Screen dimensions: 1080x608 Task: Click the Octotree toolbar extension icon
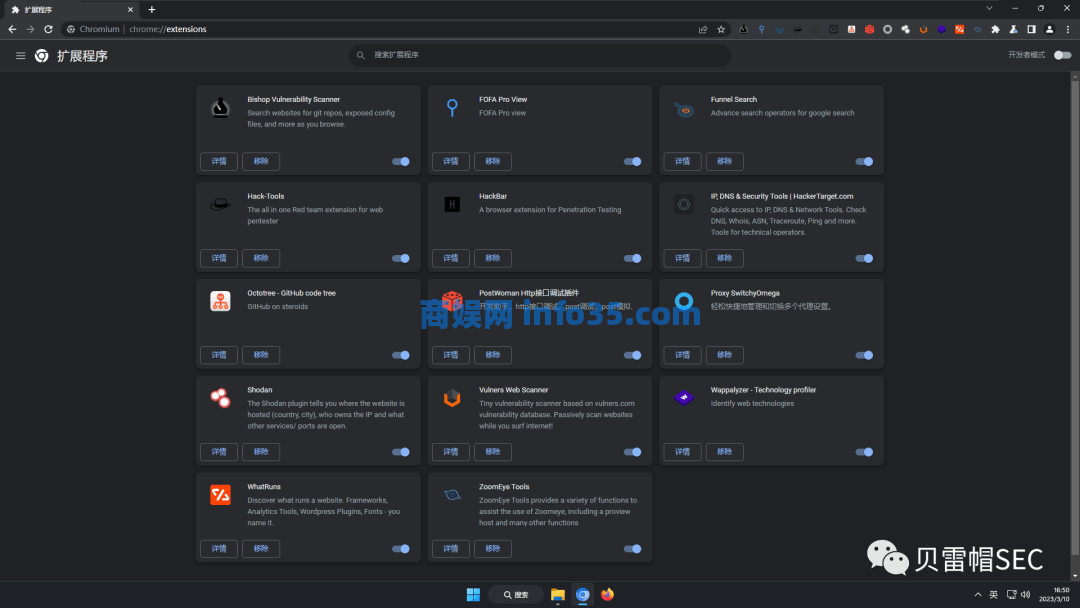pyautogui.click(x=851, y=30)
